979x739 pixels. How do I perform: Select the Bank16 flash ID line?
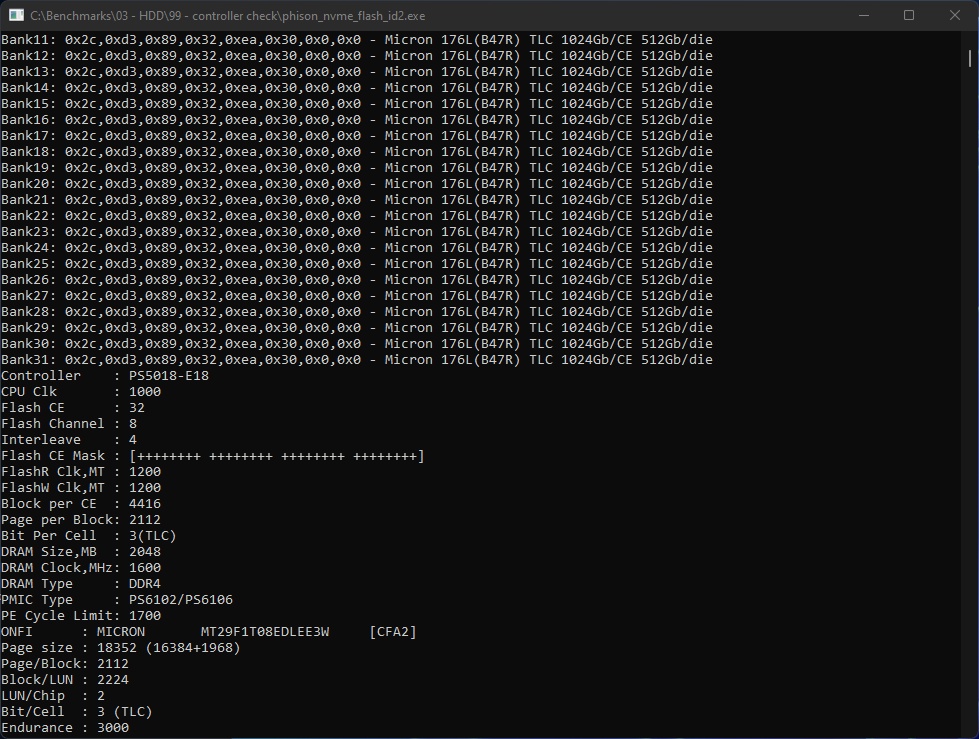[x=357, y=120]
